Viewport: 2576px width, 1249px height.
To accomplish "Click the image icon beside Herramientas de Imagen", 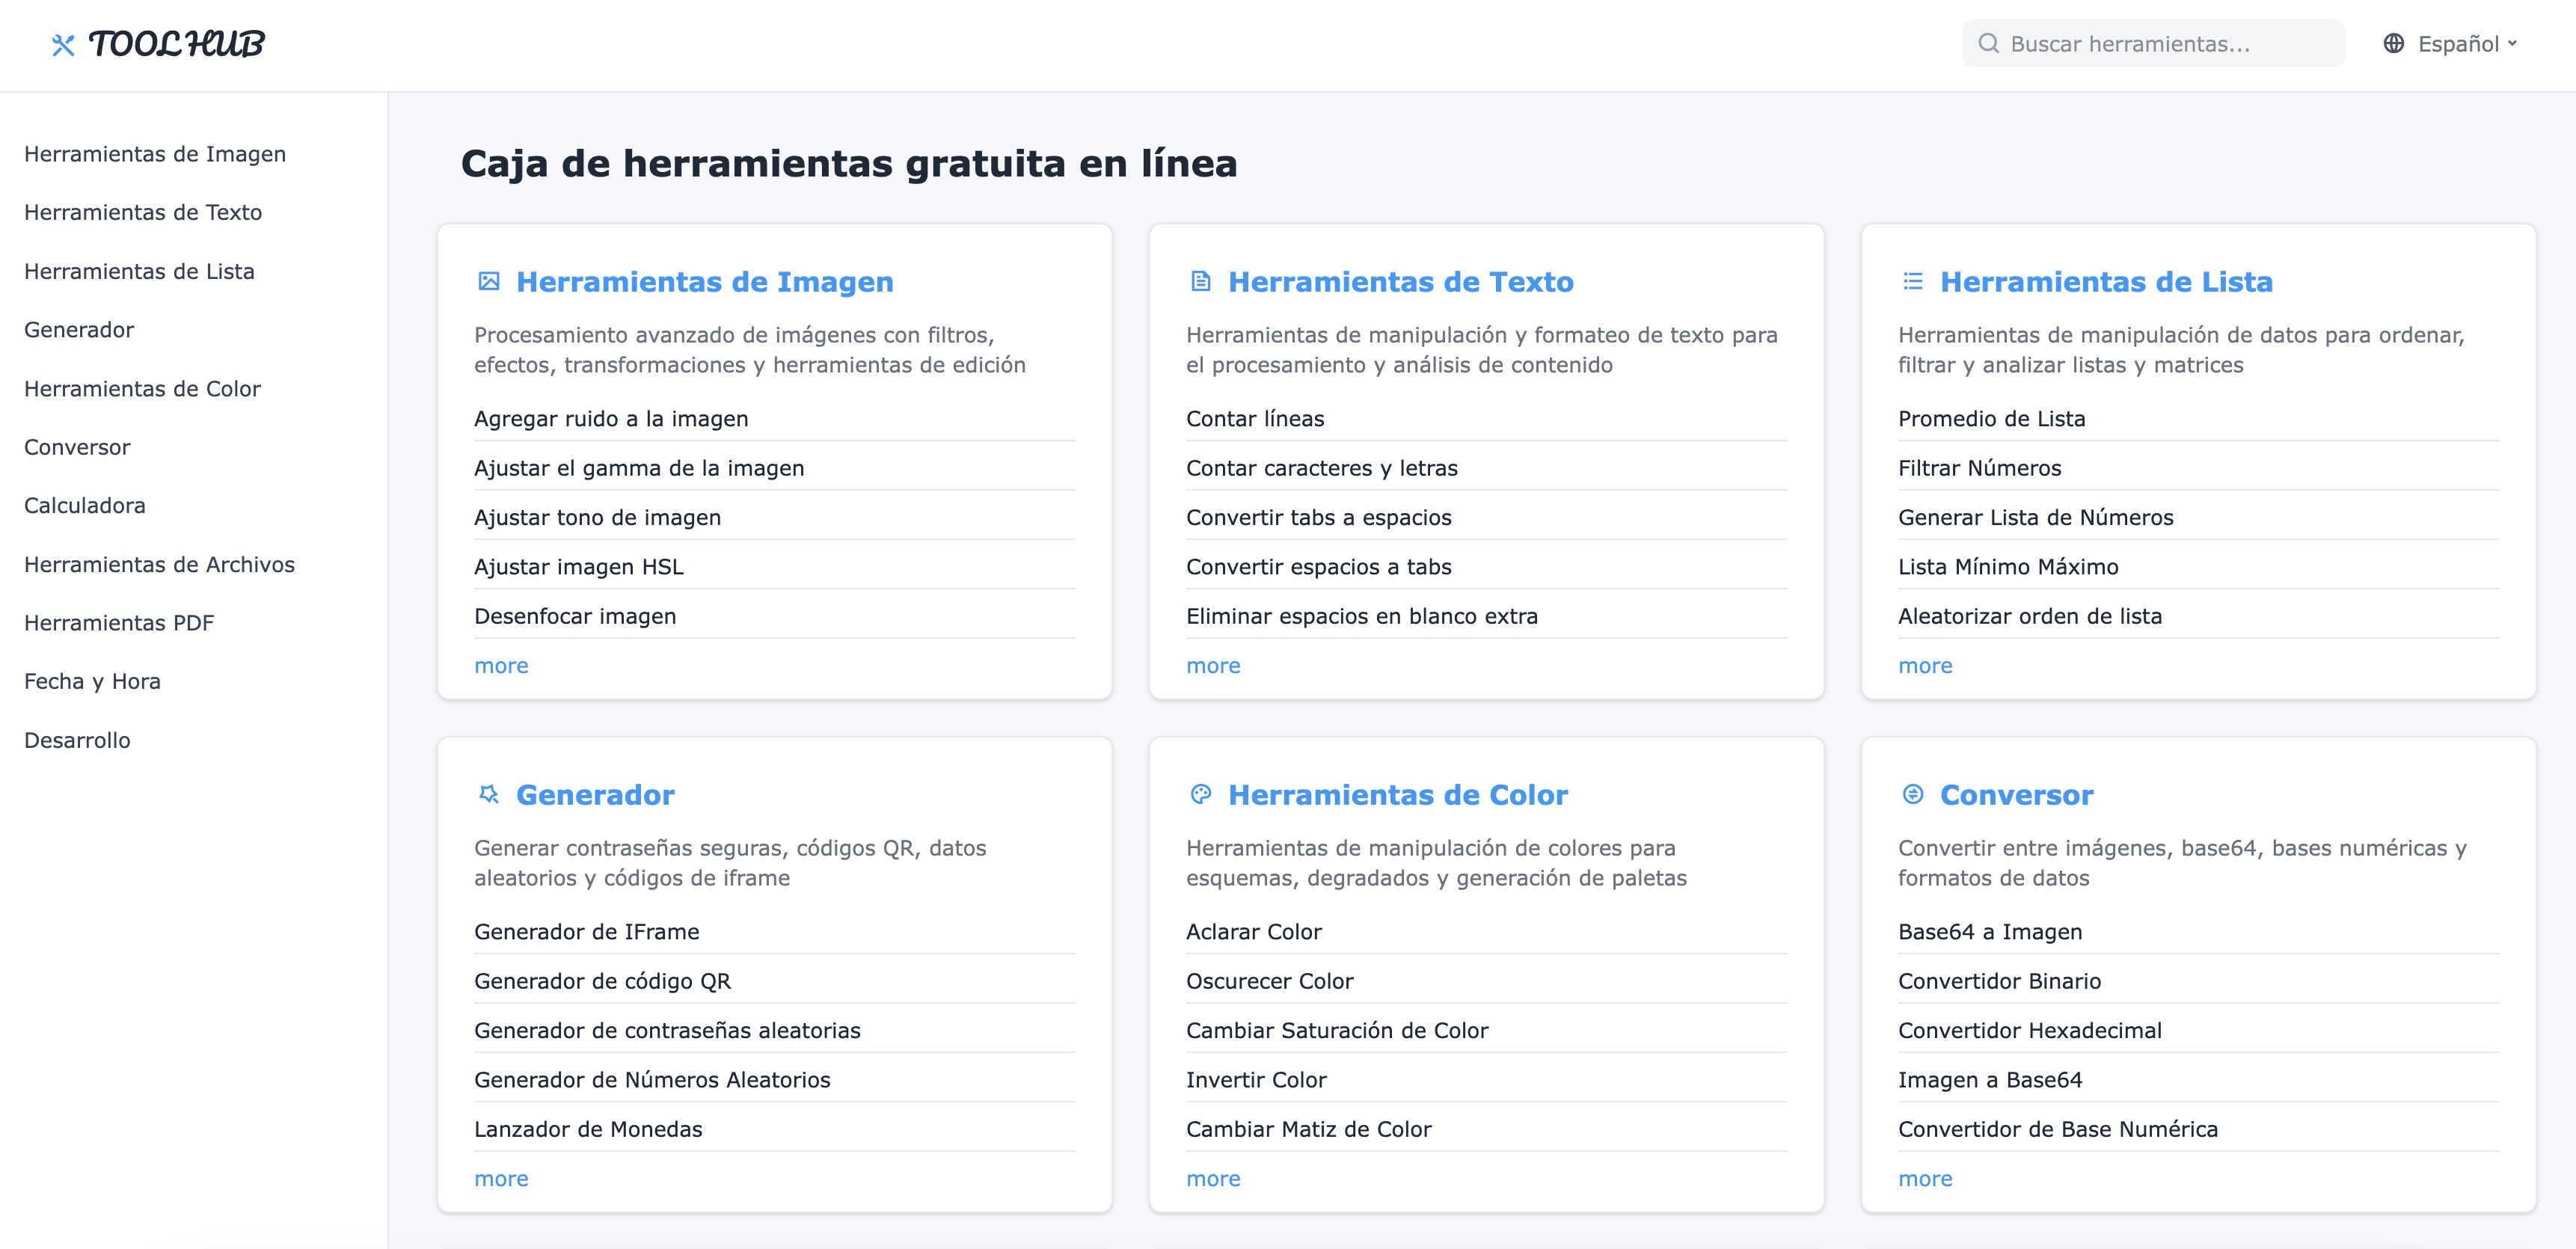I will pyautogui.click(x=489, y=282).
